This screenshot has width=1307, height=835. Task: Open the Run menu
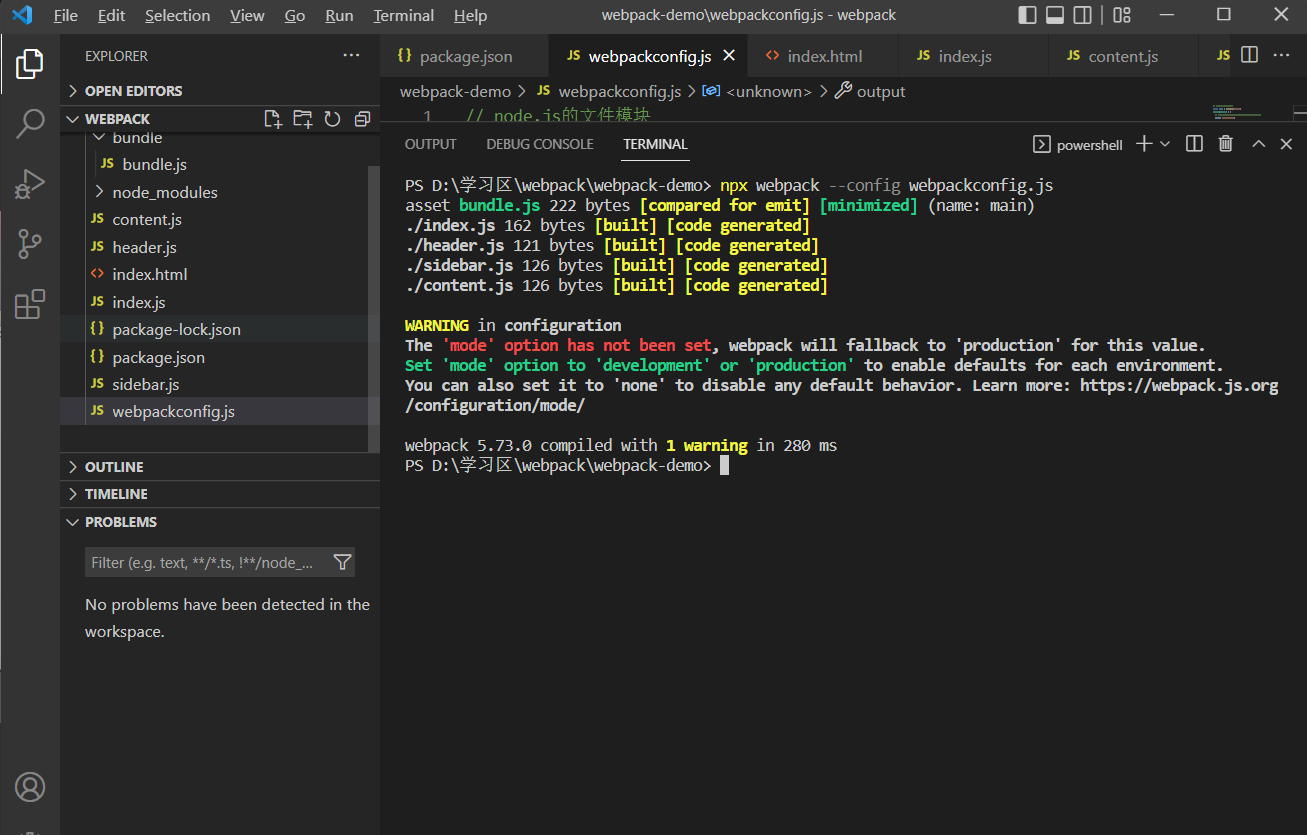click(x=340, y=16)
